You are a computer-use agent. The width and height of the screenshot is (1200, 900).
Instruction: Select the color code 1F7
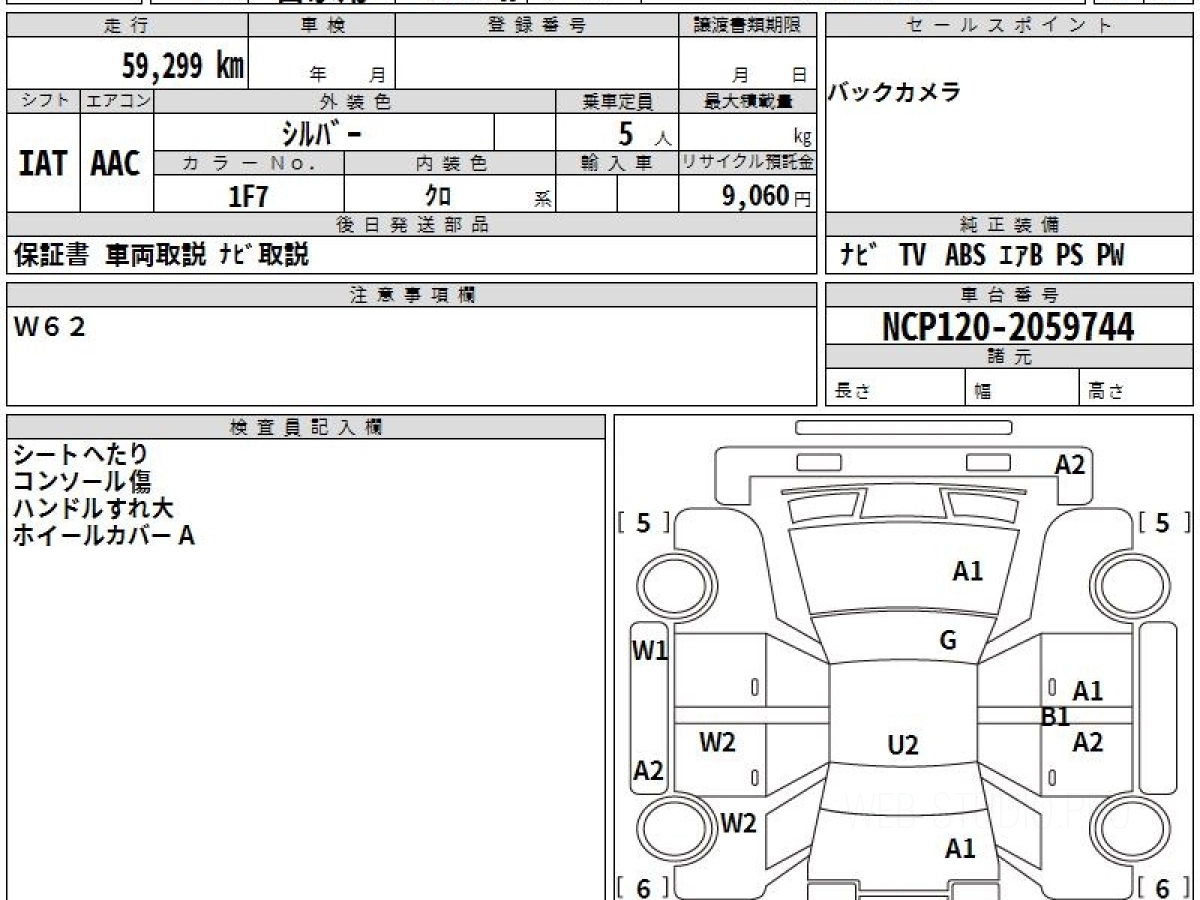pyautogui.click(x=249, y=195)
